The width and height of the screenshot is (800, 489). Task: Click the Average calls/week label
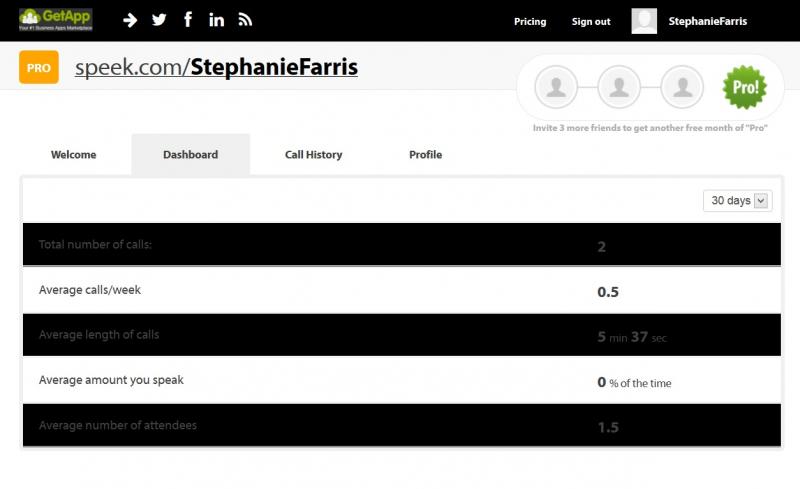coord(90,290)
